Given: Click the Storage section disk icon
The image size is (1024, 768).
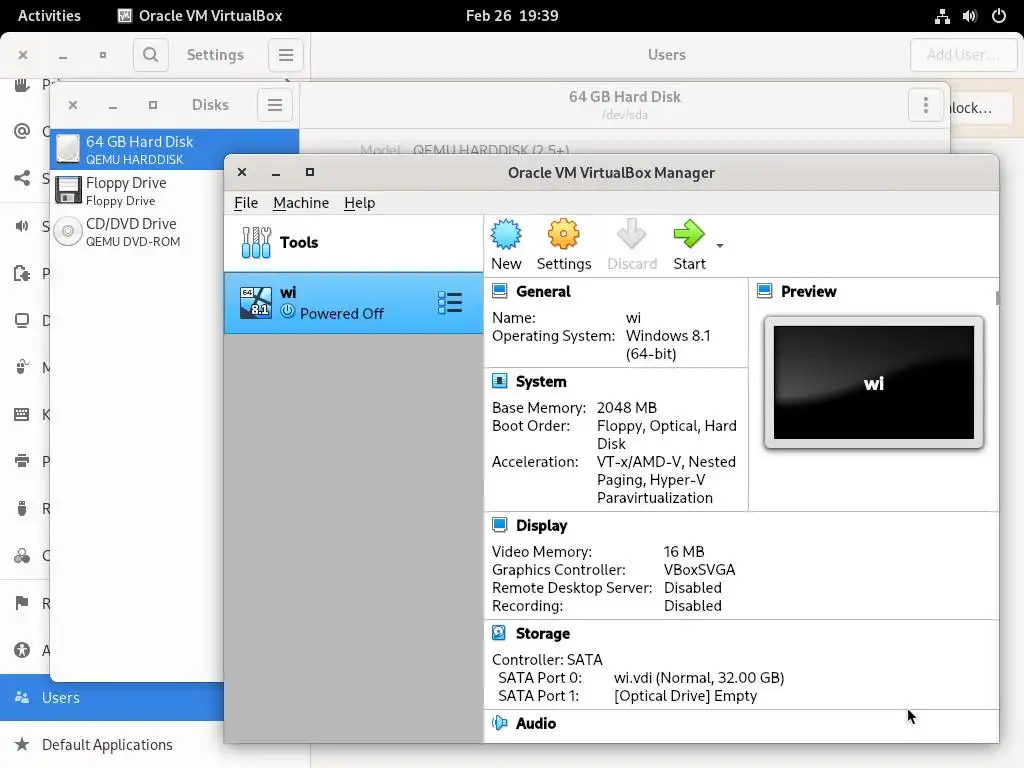Looking at the screenshot, I should click(x=500, y=633).
